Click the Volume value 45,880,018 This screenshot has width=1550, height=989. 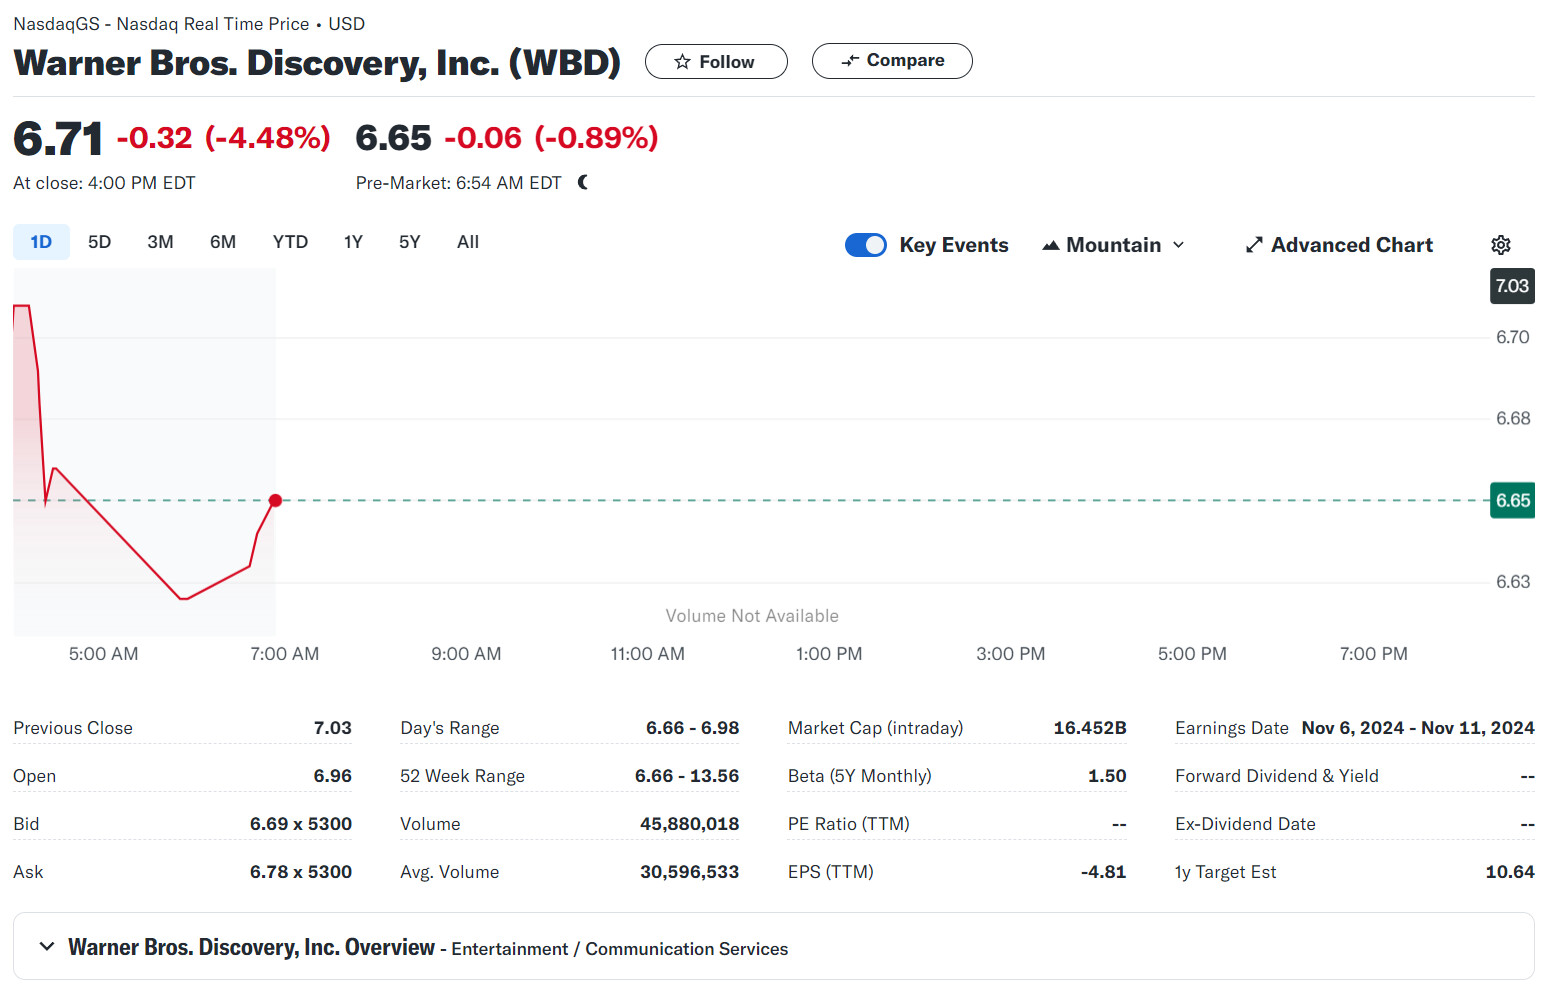click(690, 824)
